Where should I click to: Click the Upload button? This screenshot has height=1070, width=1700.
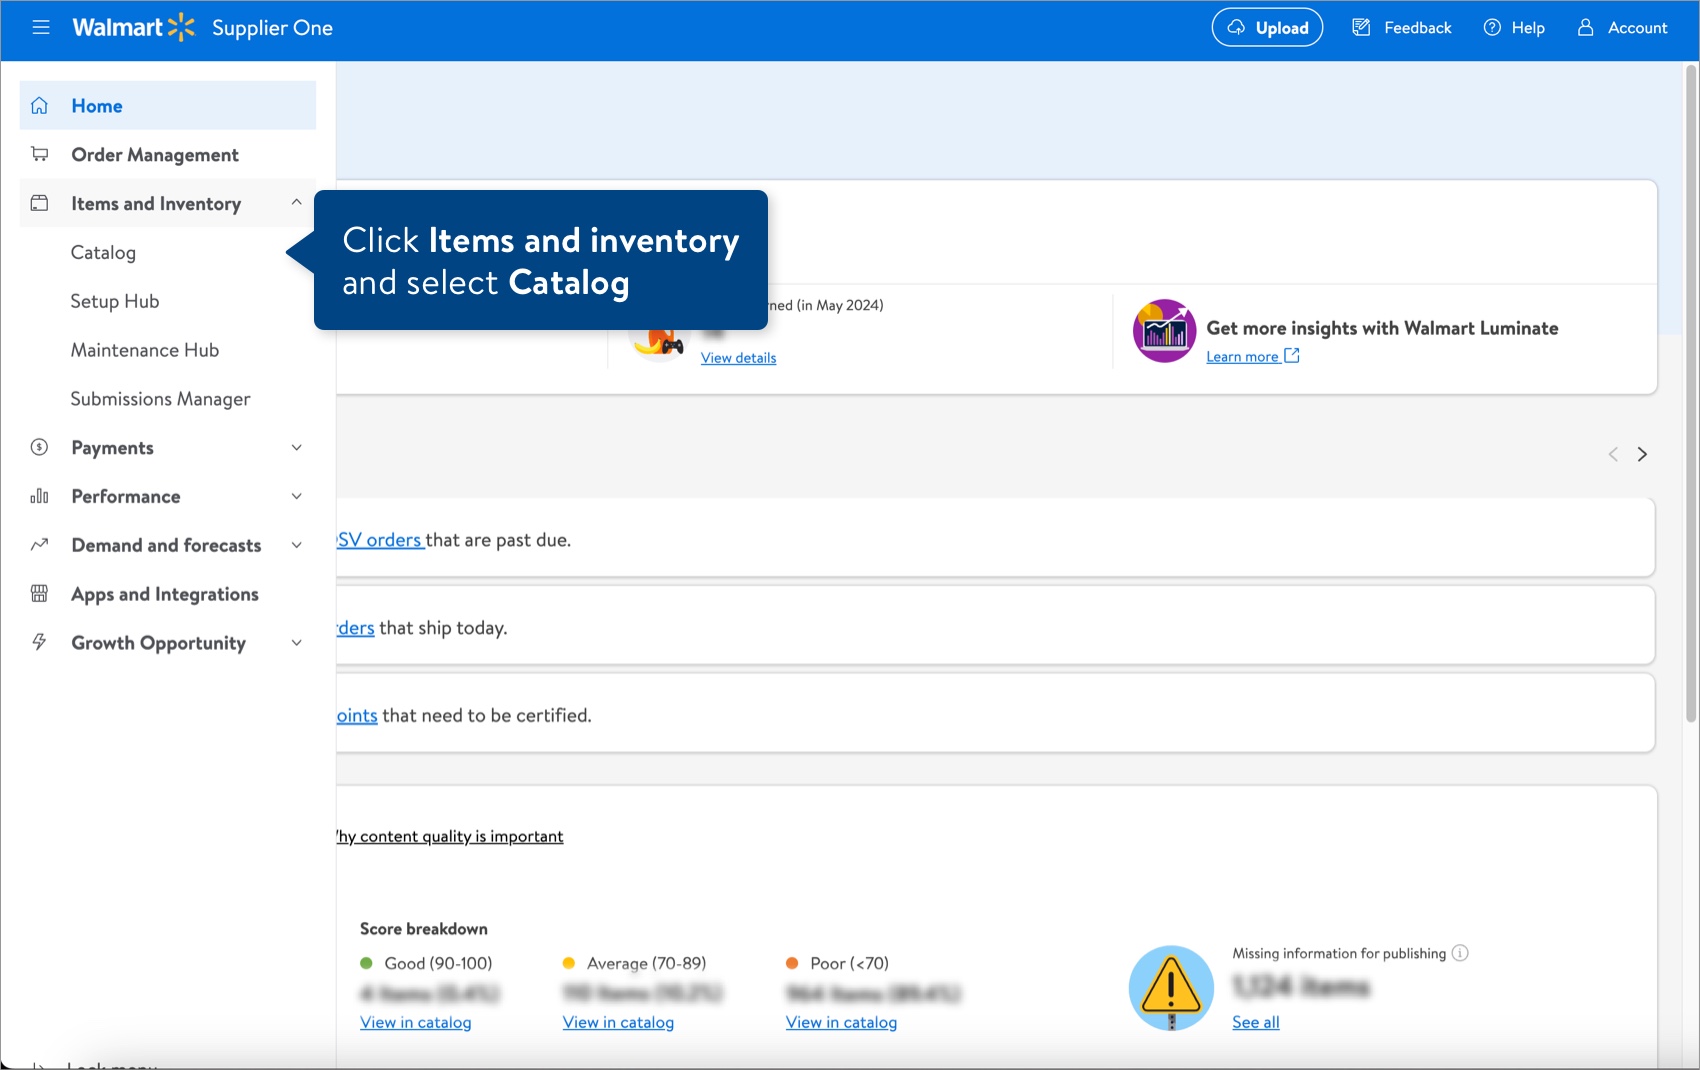1267,27
